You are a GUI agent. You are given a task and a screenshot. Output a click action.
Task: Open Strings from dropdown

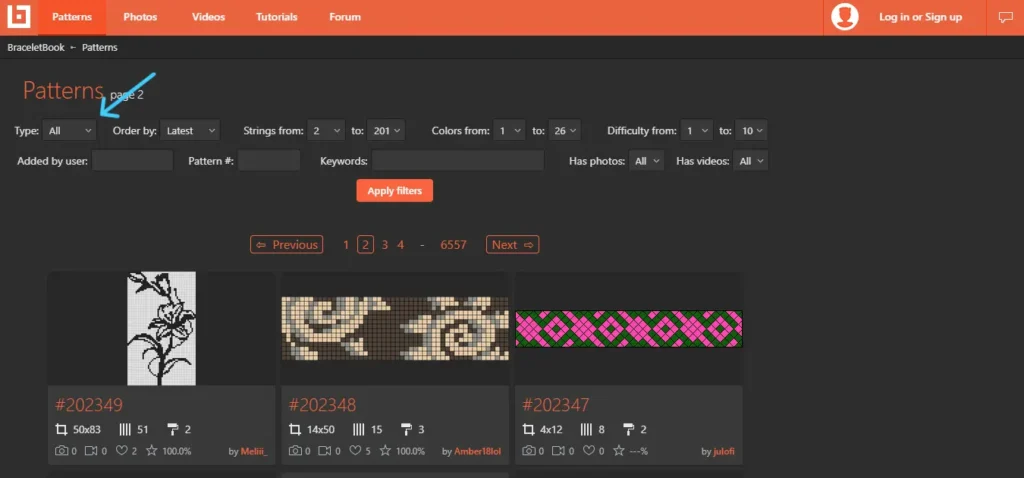click(326, 131)
